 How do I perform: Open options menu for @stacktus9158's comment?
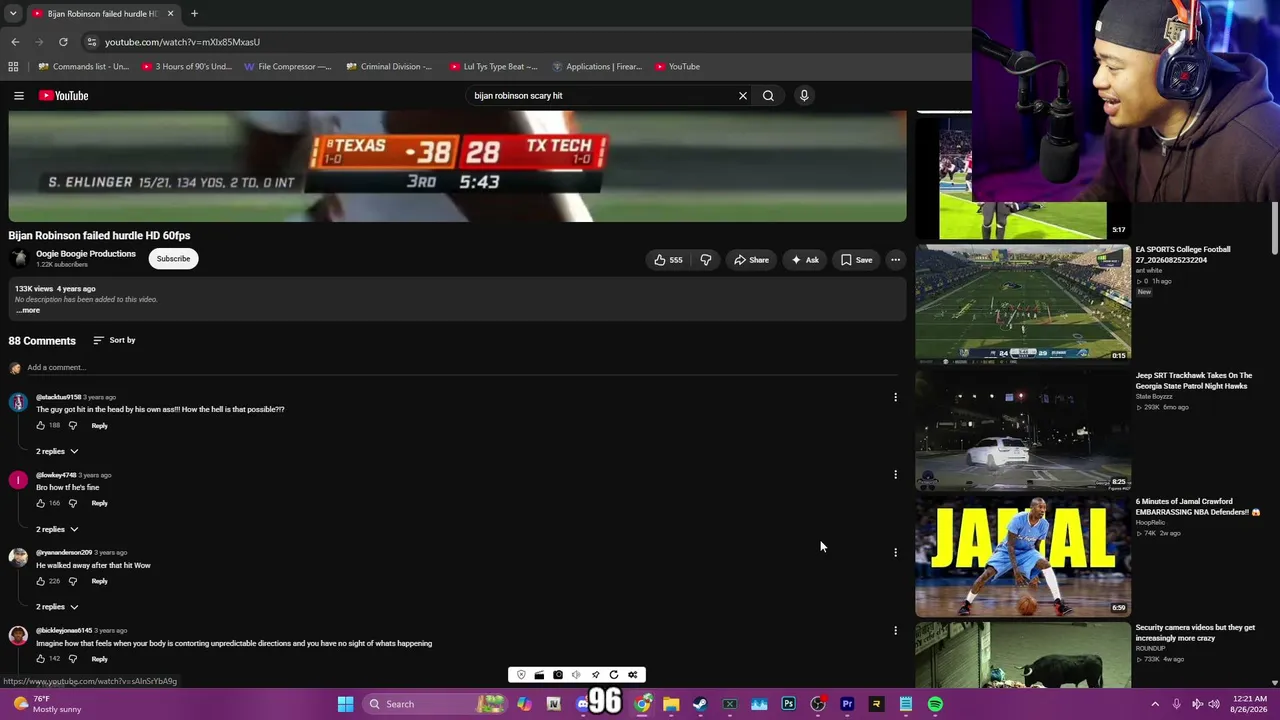click(896, 397)
